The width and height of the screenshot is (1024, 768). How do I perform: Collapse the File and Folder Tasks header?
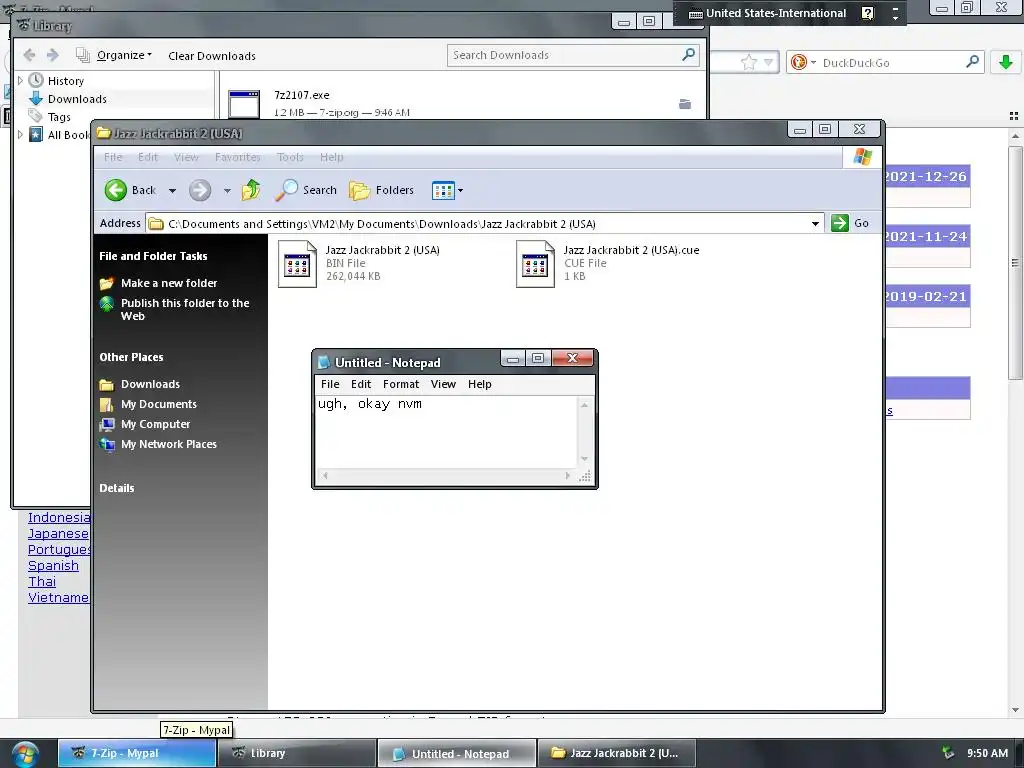click(153, 256)
